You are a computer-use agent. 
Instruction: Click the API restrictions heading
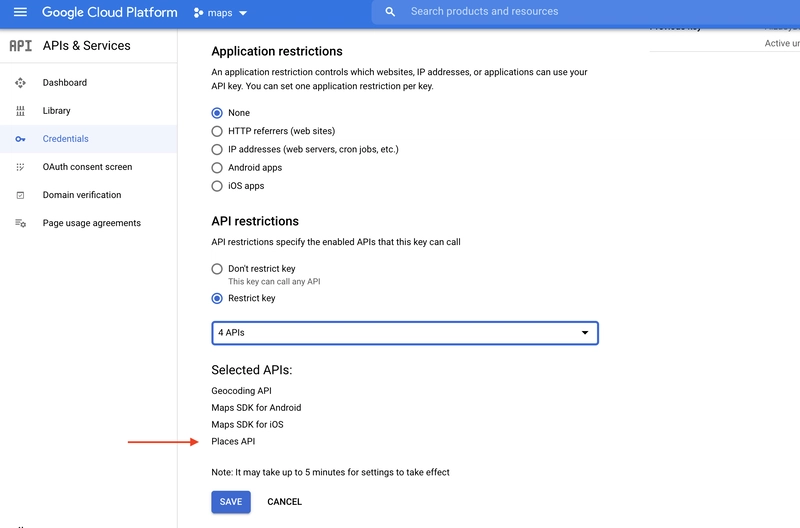click(255, 221)
